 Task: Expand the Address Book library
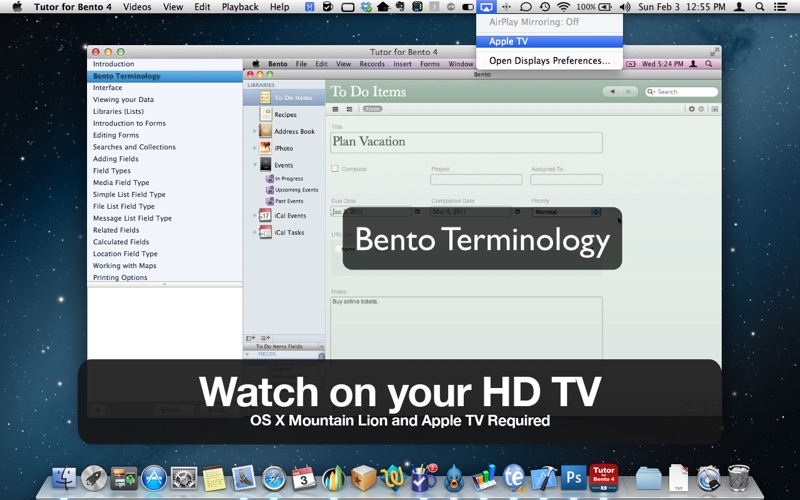255,131
